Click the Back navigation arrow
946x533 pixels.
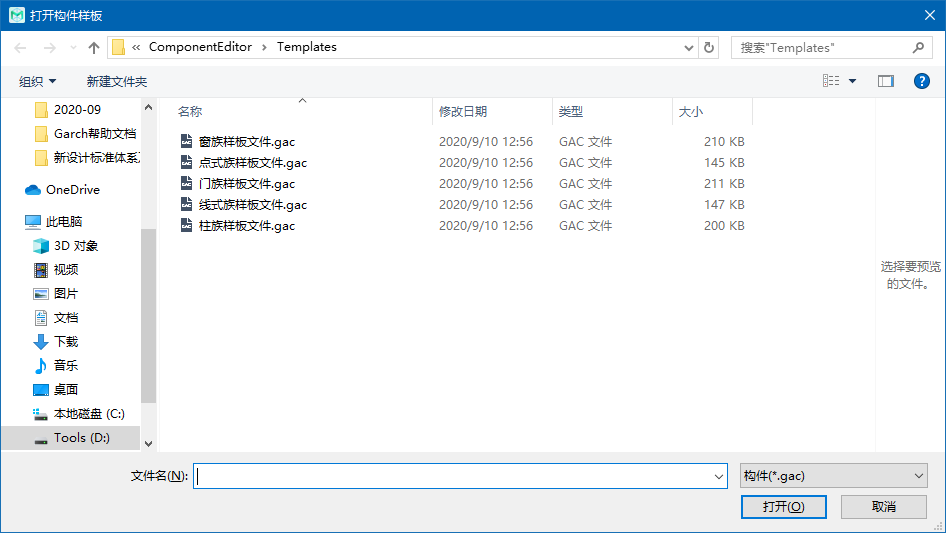[21, 48]
